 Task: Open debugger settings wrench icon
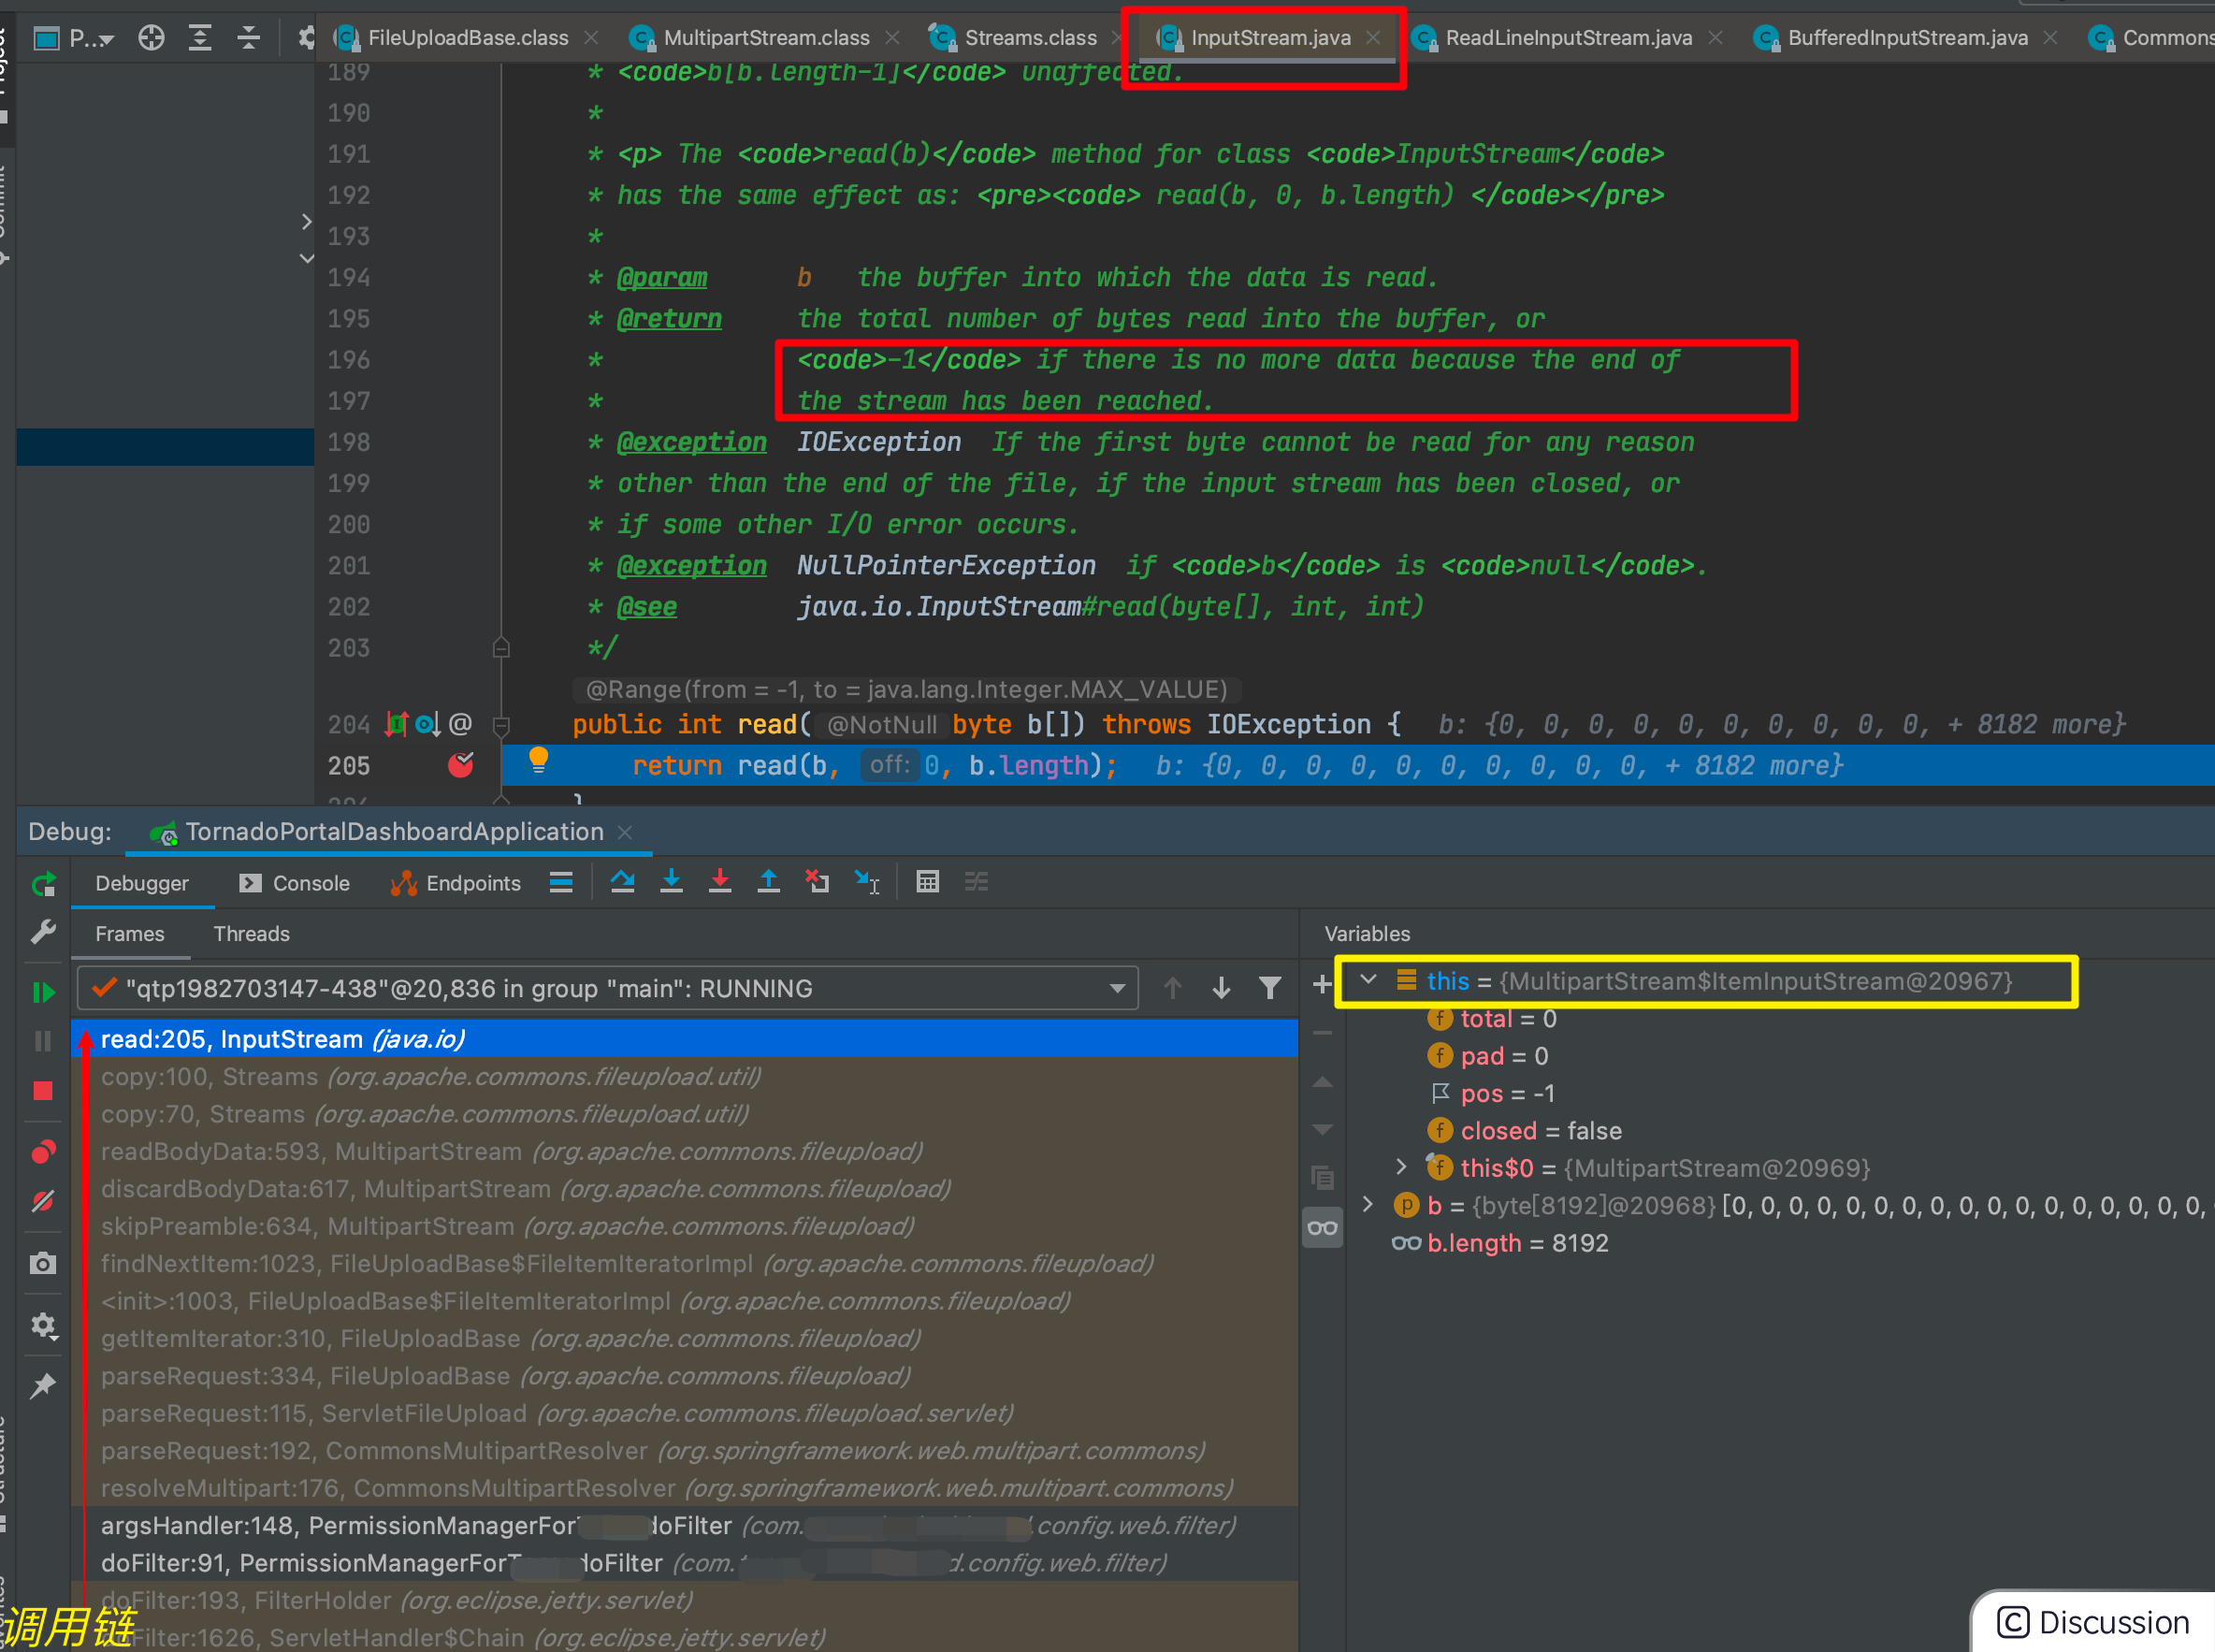[43, 933]
